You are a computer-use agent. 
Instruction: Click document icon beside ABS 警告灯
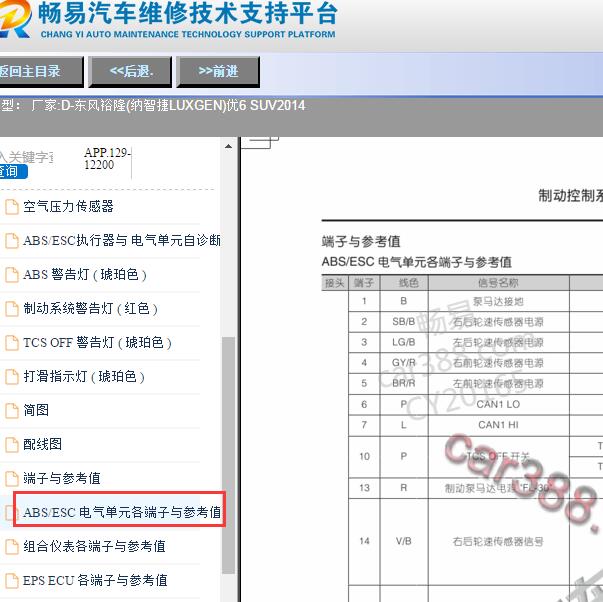[x=12, y=275]
